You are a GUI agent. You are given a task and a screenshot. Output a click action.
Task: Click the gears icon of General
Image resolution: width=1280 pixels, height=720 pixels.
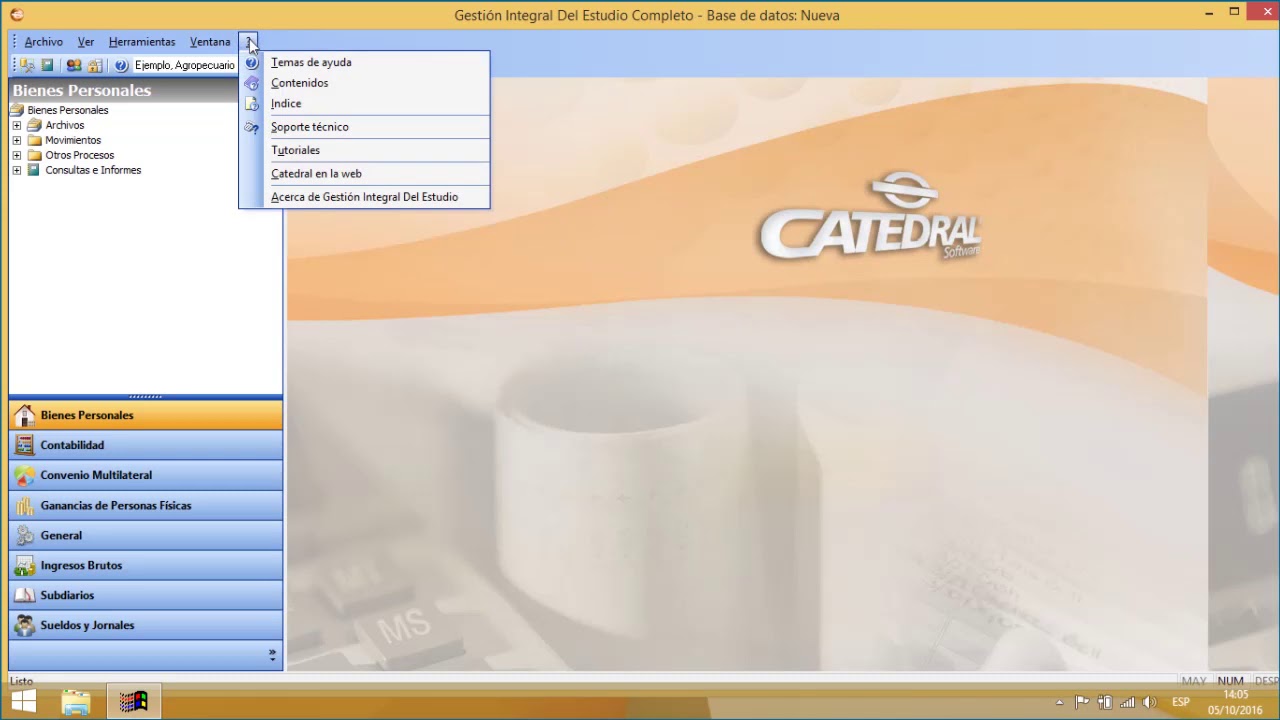click(x=25, y=535)
